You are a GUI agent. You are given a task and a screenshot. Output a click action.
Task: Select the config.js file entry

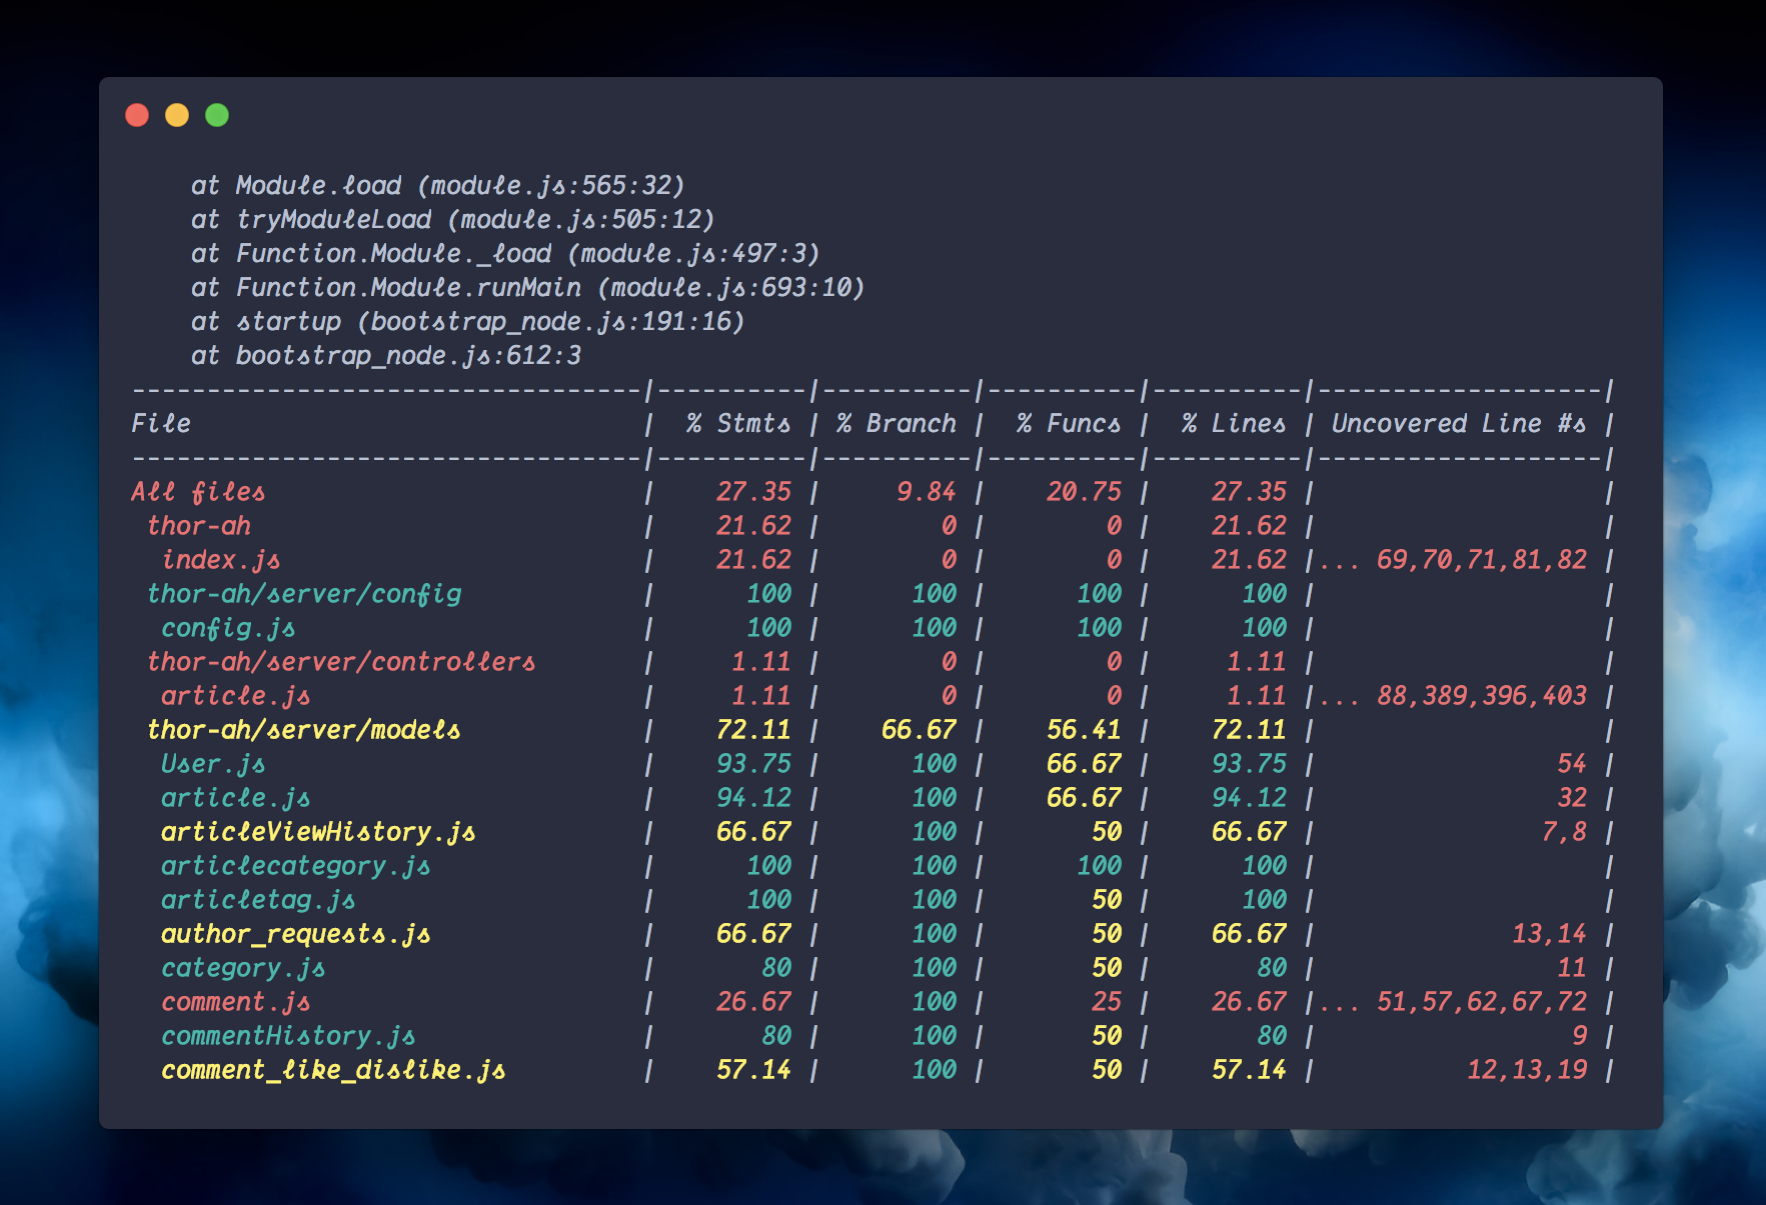pos(228,628)
